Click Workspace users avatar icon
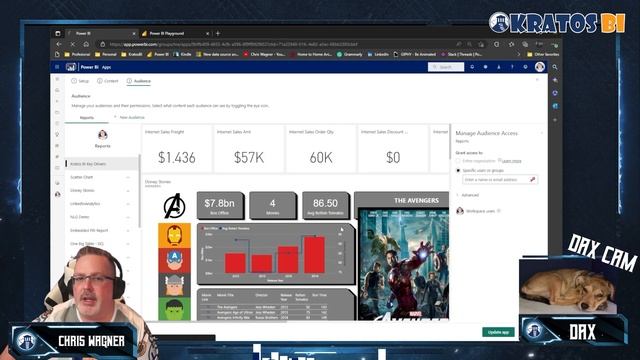The image size is (640, 360). pyautogui.click(x=460, y=211)
